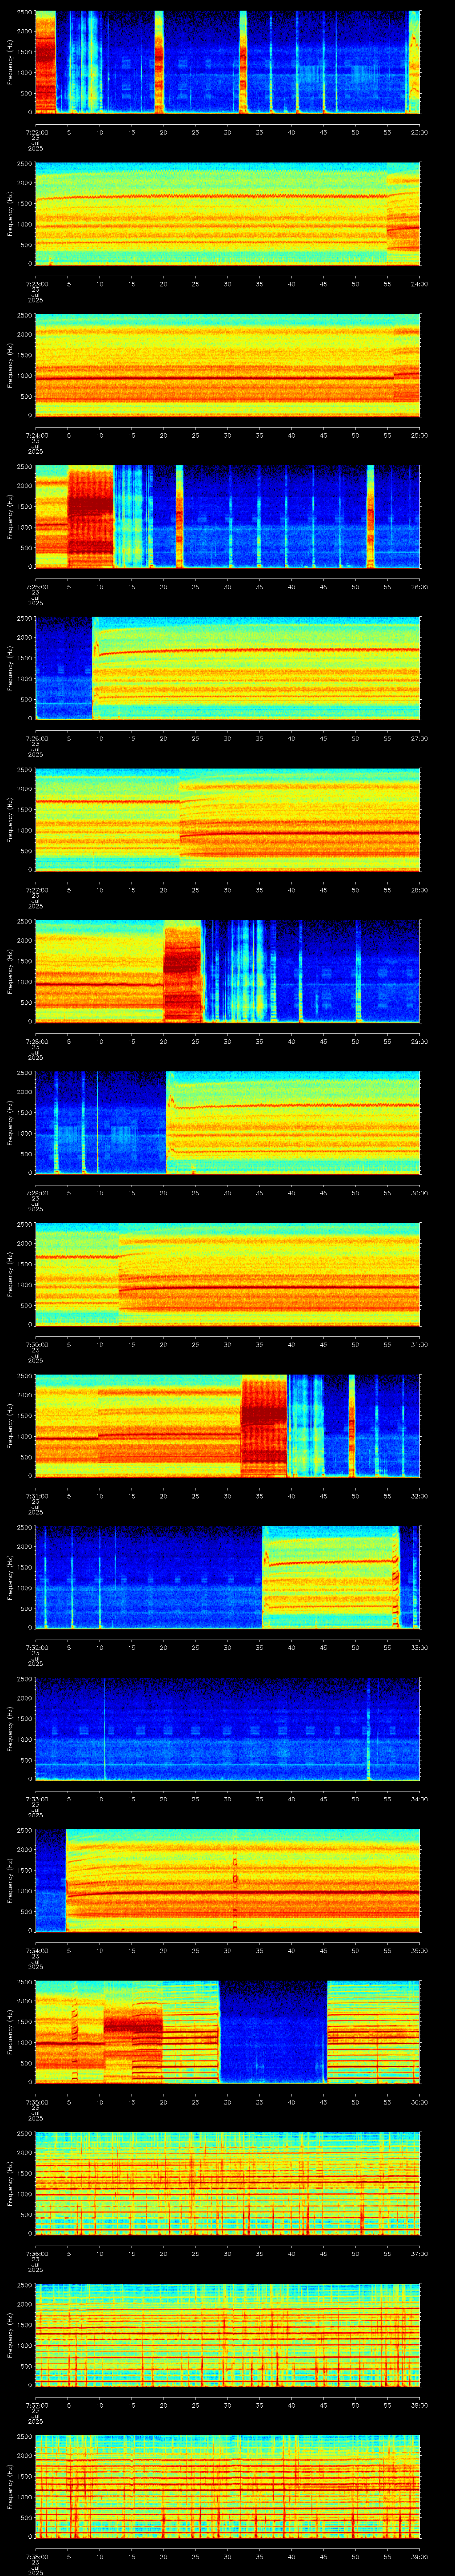Click the 'Frequency (Hz)' axis title of 7:33:00 panel
The height and width of the screenshot is (2576, 455).
point(10,1729)
